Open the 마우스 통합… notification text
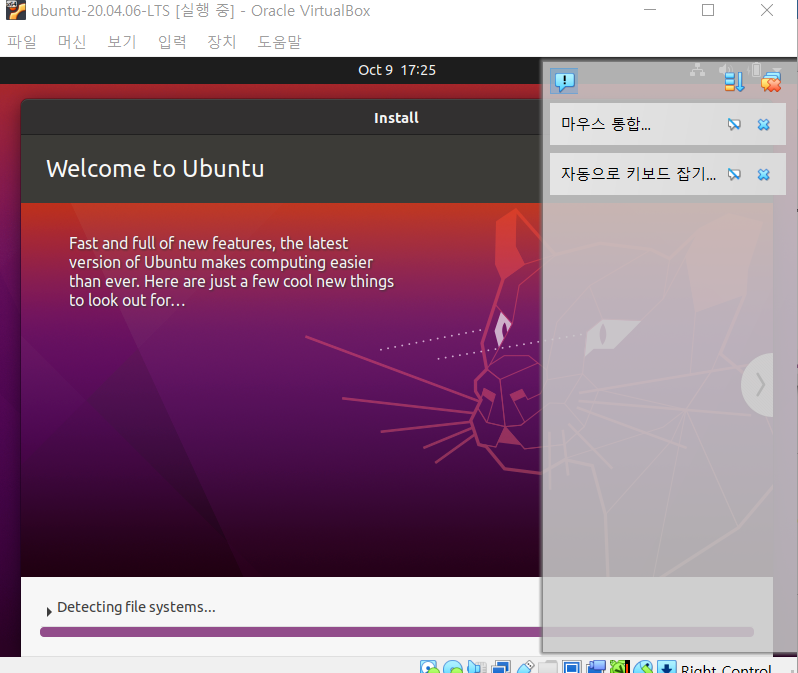The image size is (798, 673). pos(606,124)
